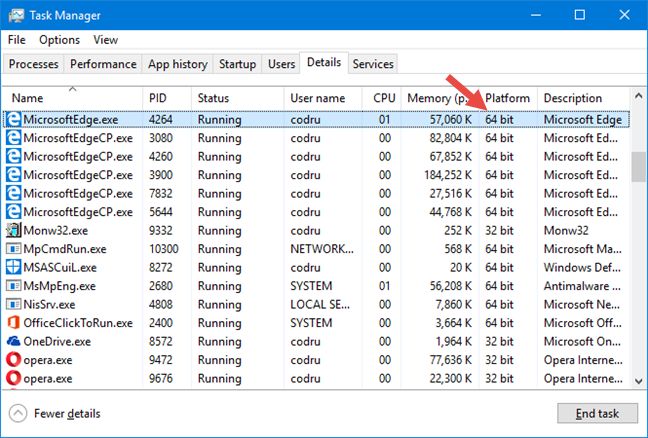Select the MSASCuiL.exe process name
This screenshot has height=438, width=648.
[x=60, y=267]
